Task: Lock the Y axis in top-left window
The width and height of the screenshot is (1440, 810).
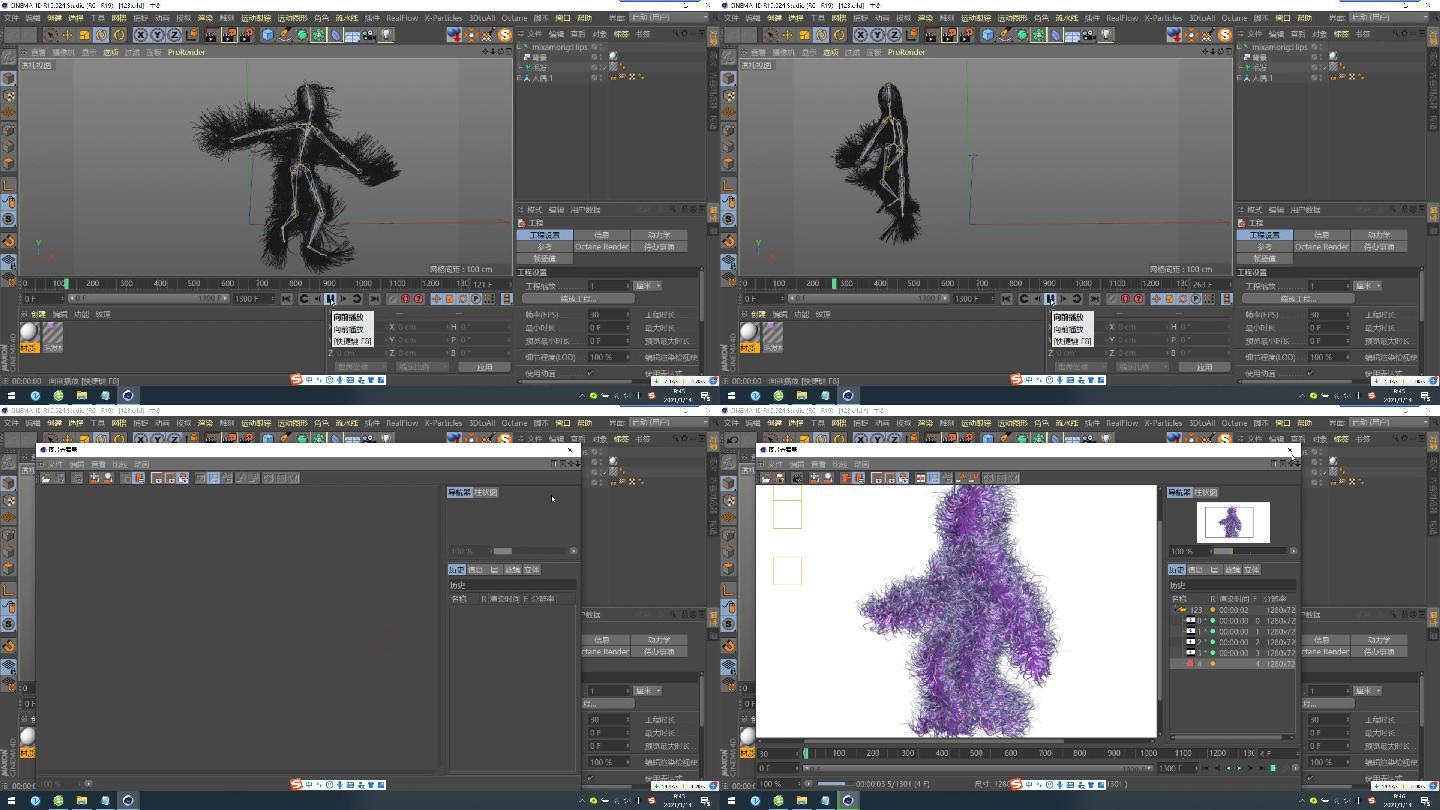Action: click(157, 35)
